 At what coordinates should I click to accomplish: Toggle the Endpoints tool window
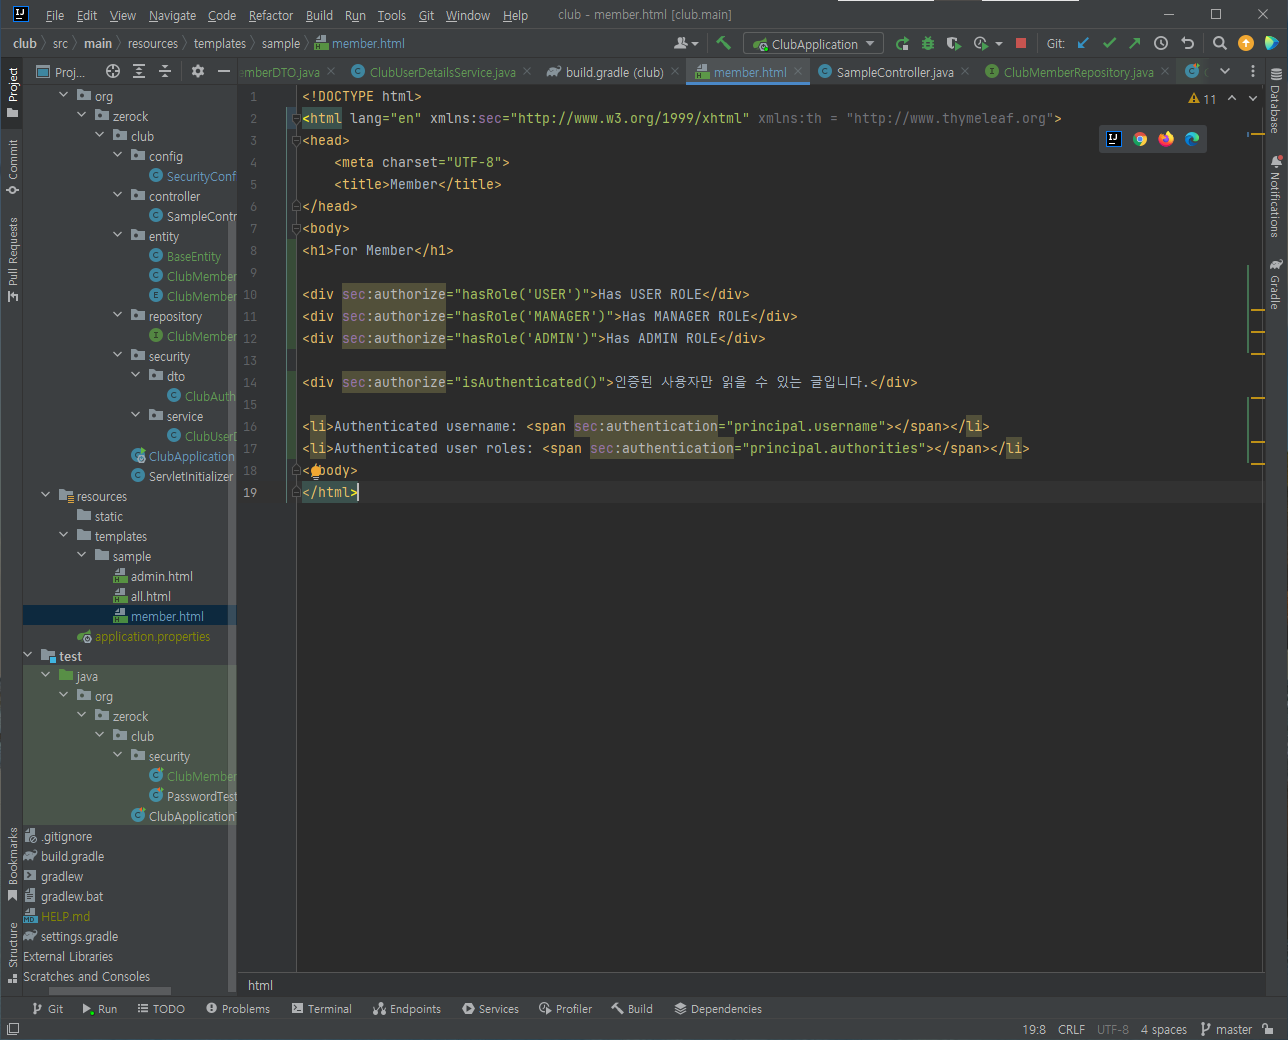(407, 1009)
